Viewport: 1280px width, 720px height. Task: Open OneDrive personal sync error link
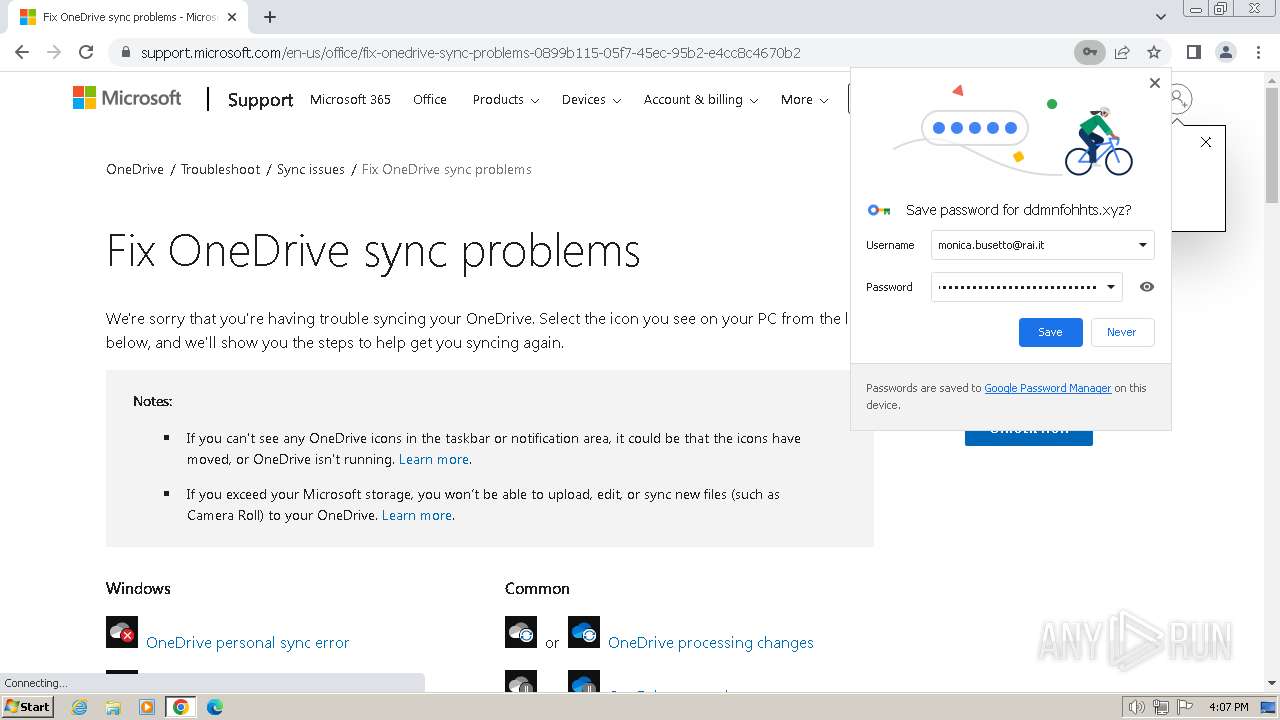248,642
